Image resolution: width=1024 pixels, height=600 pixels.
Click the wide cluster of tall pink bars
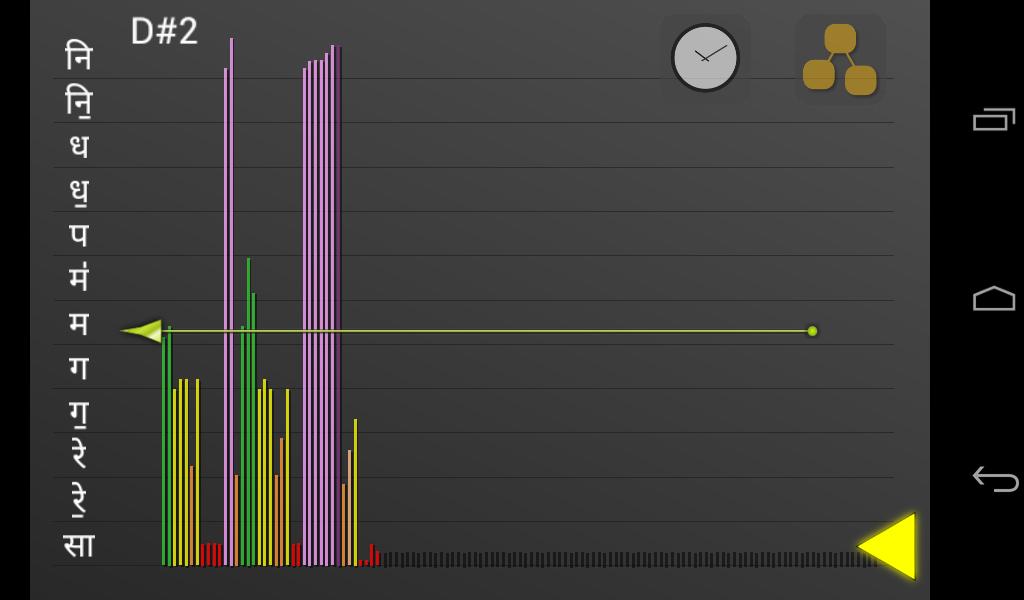click(x=322, y=300)
